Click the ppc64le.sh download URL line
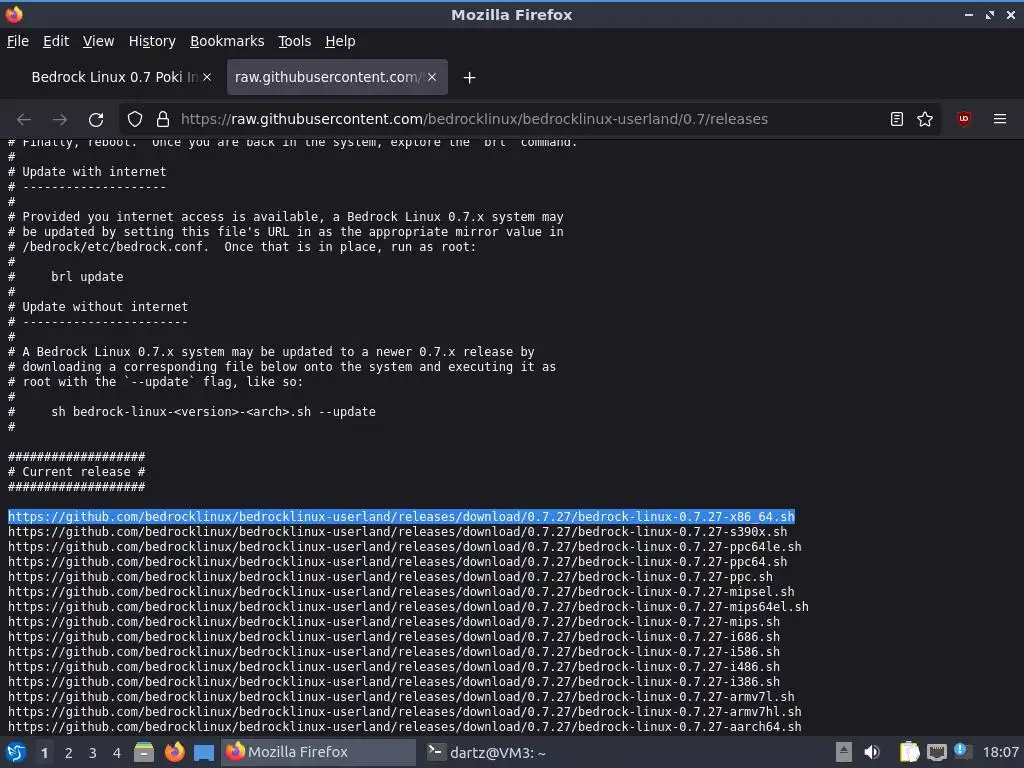The image size is (1024, 768). (x=404, y=547)
